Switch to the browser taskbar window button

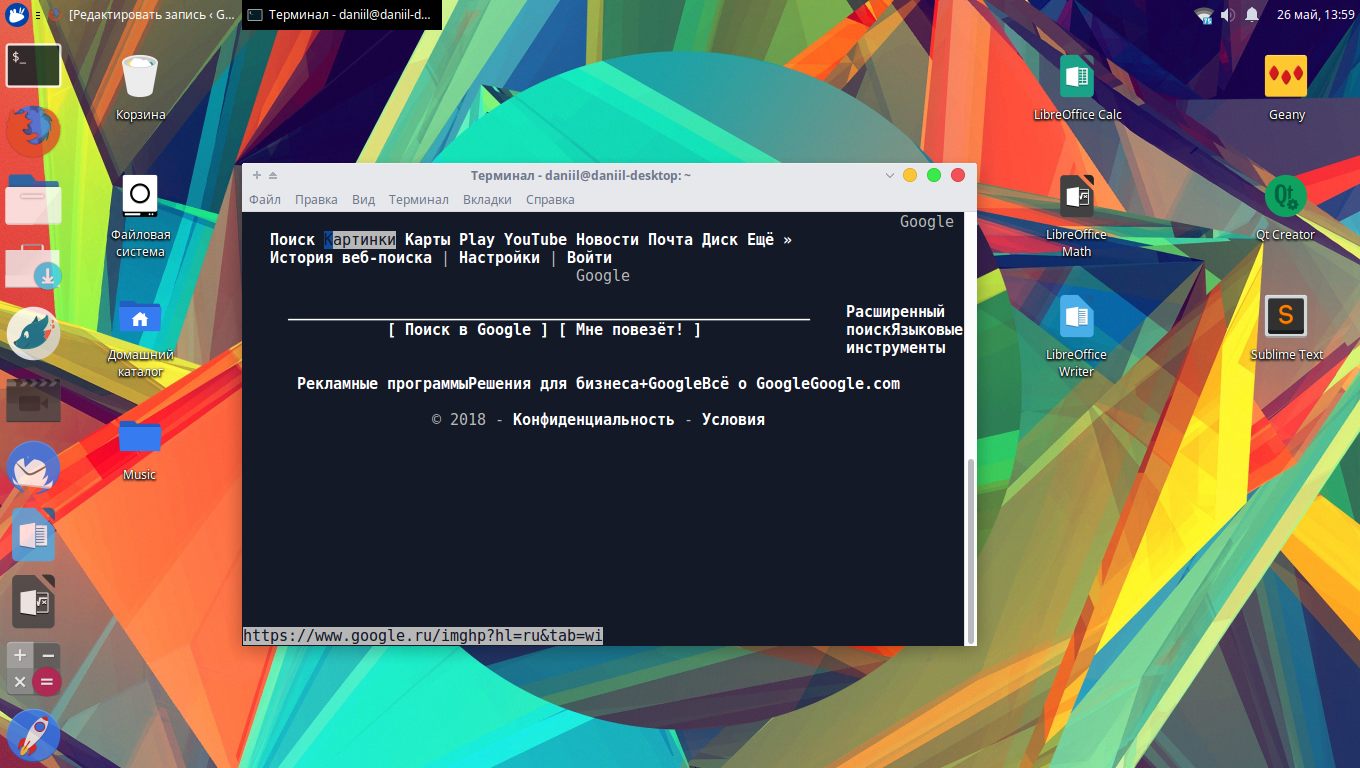(142, 15)
